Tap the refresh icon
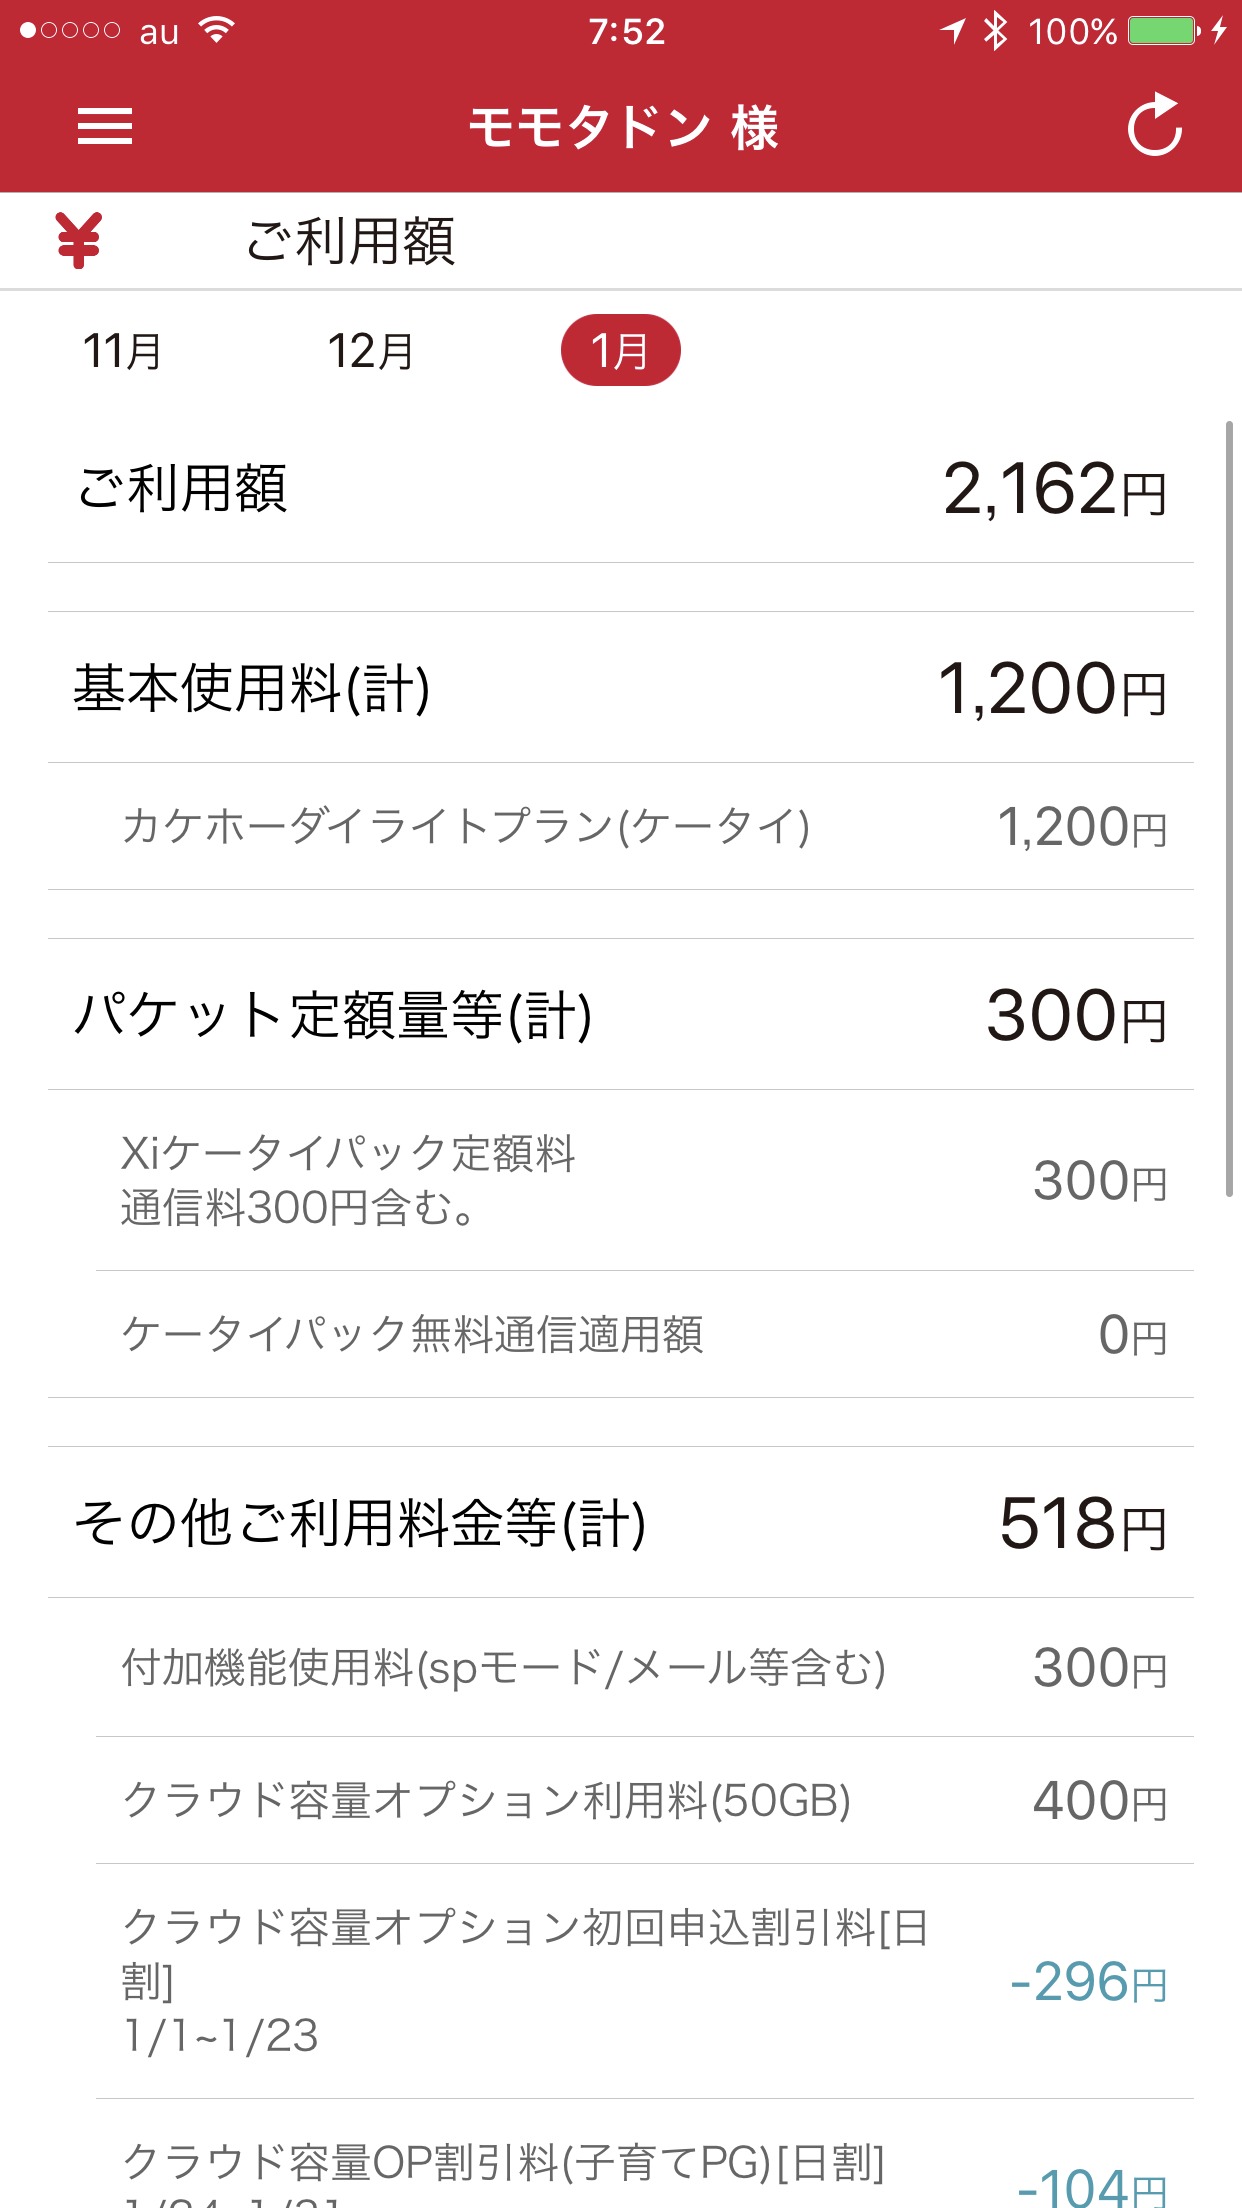Image resolution: width=1242 pixels, height=2208 pixels. click(x=1155, y=126)
